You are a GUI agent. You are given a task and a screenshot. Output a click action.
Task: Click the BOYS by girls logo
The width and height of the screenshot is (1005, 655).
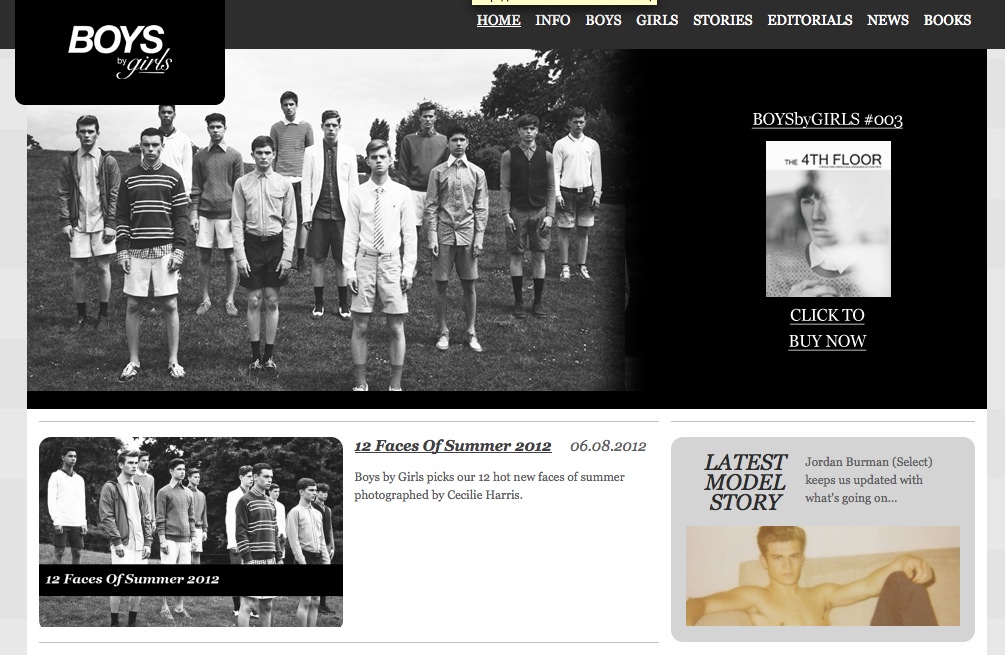click(x=120, y=51)
